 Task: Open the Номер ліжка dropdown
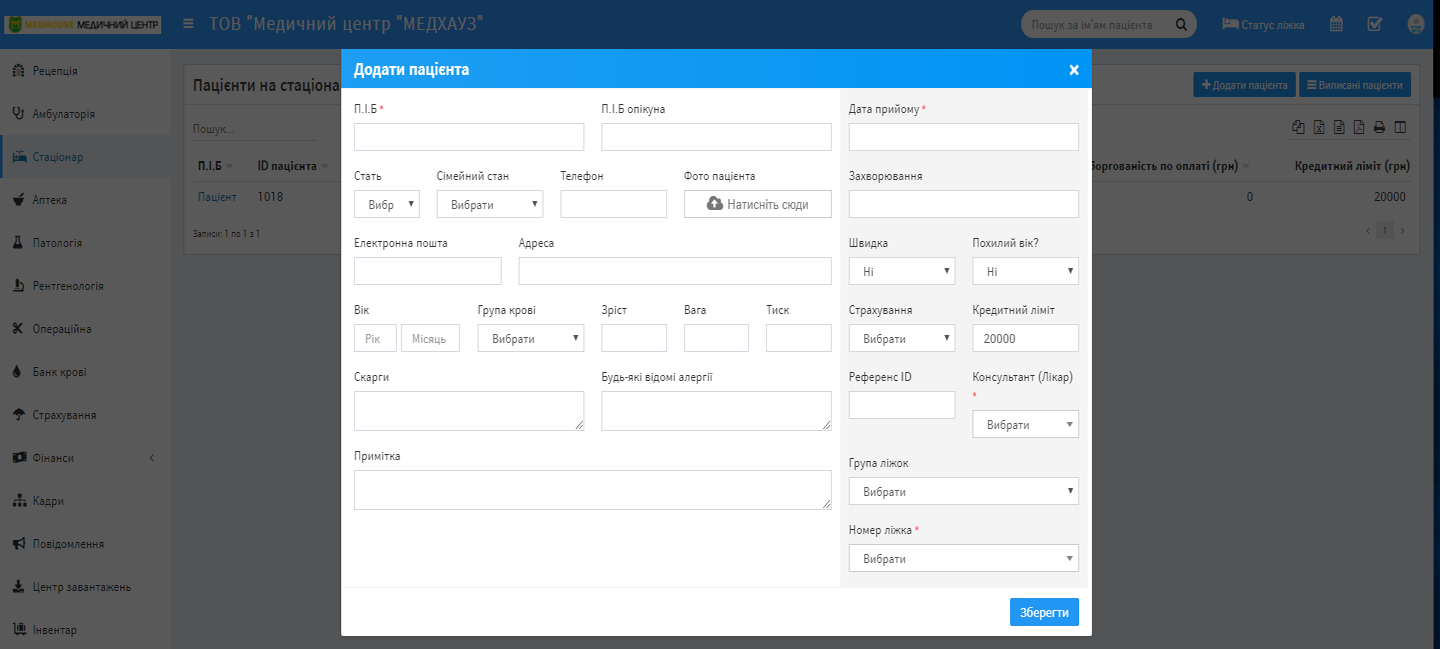(x=964, y=558)
